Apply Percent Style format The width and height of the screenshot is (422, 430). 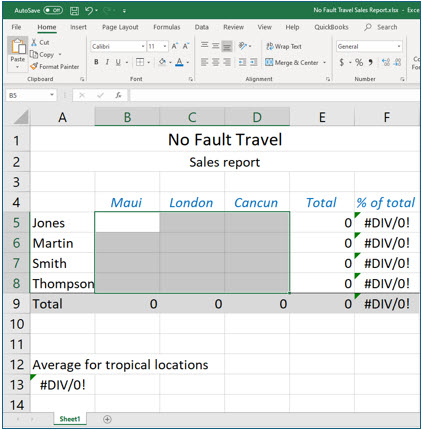[359, 62]
